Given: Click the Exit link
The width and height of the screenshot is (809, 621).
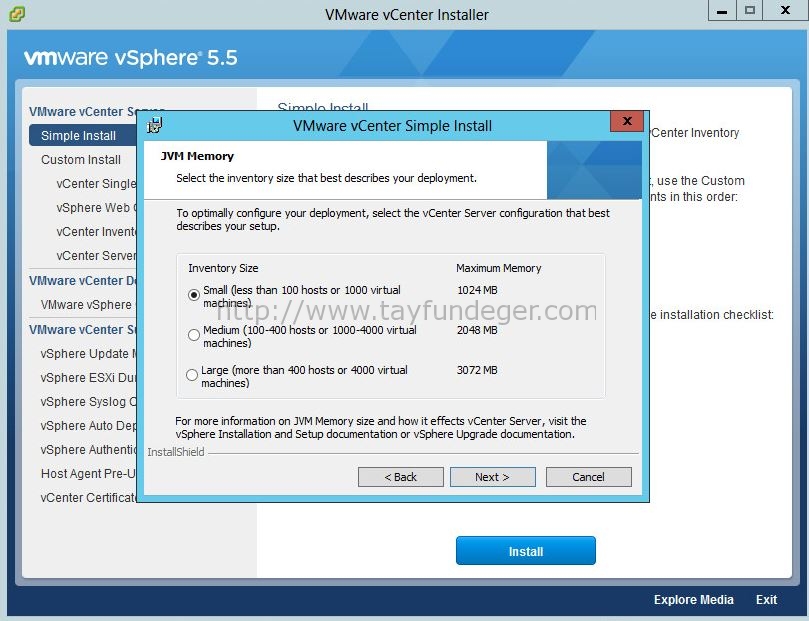Looking at the screenshot, I should coord(766,599).
